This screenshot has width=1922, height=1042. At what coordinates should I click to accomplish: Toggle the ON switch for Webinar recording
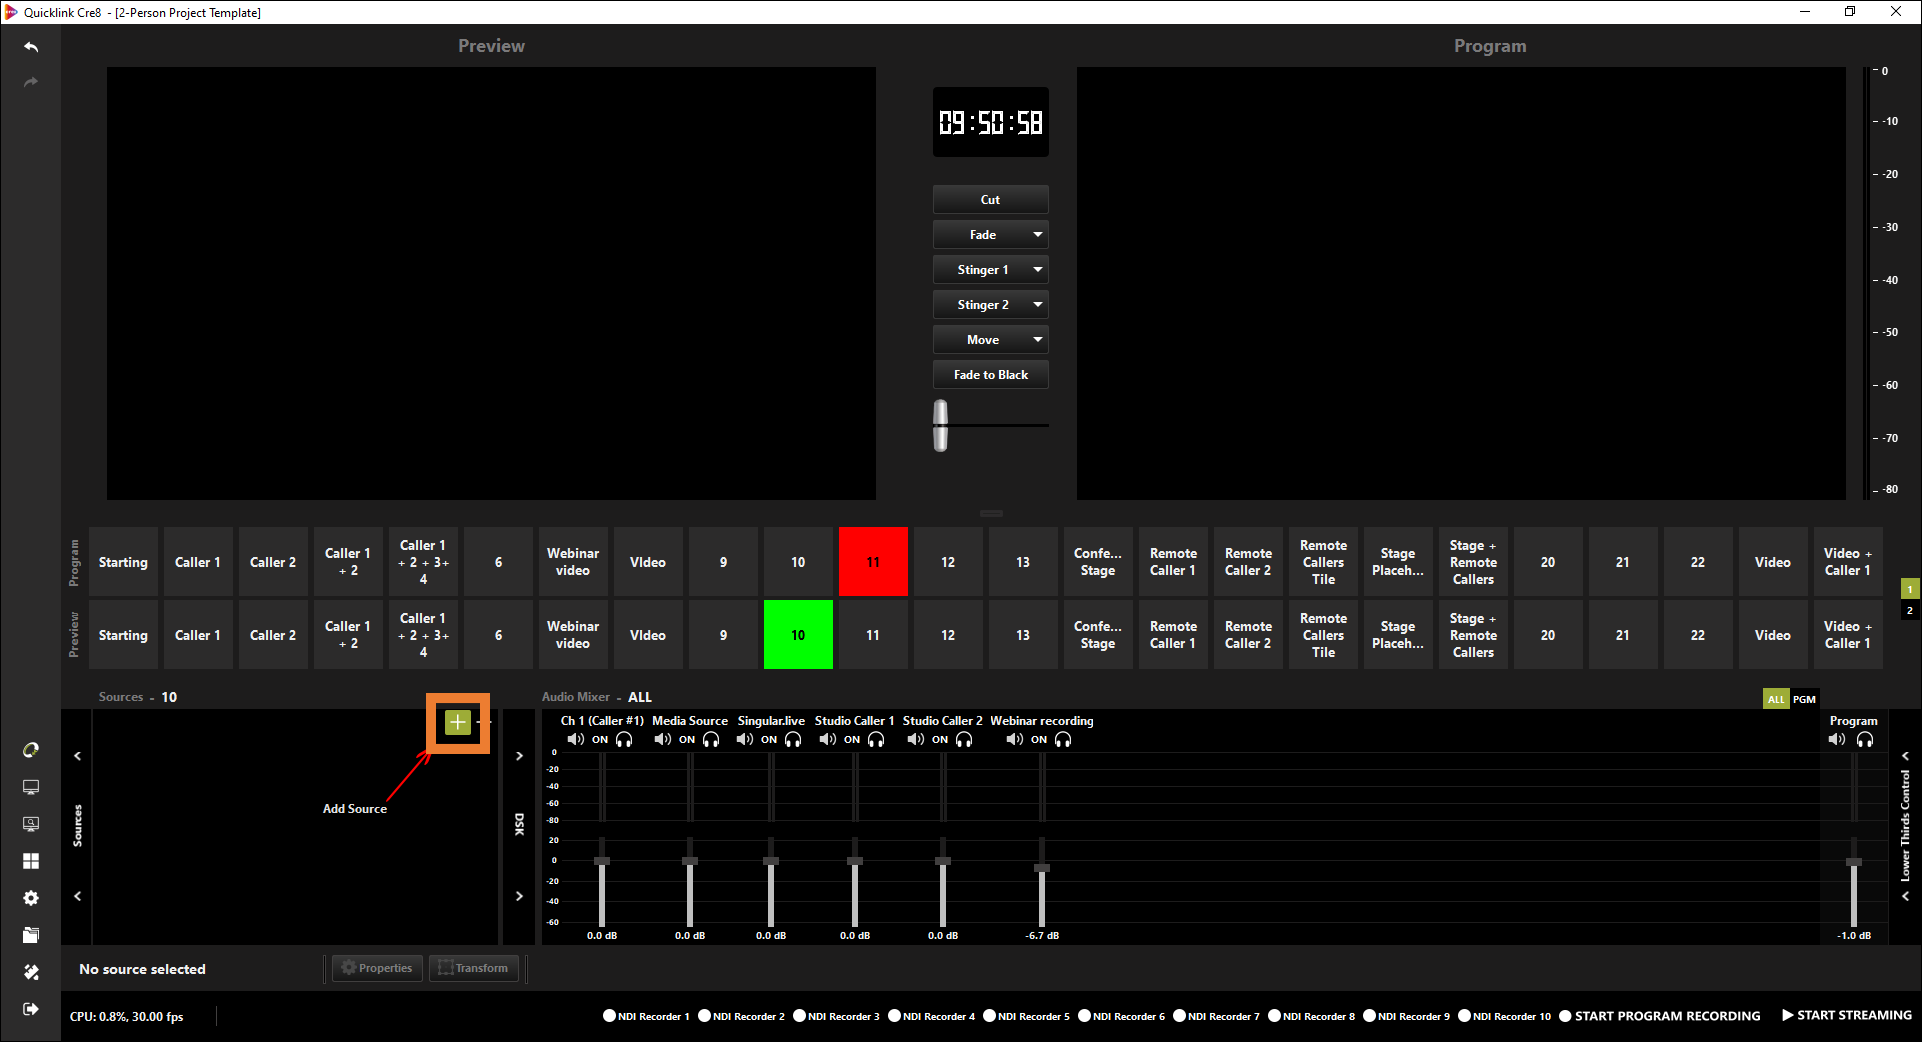tap(1039, 740)
